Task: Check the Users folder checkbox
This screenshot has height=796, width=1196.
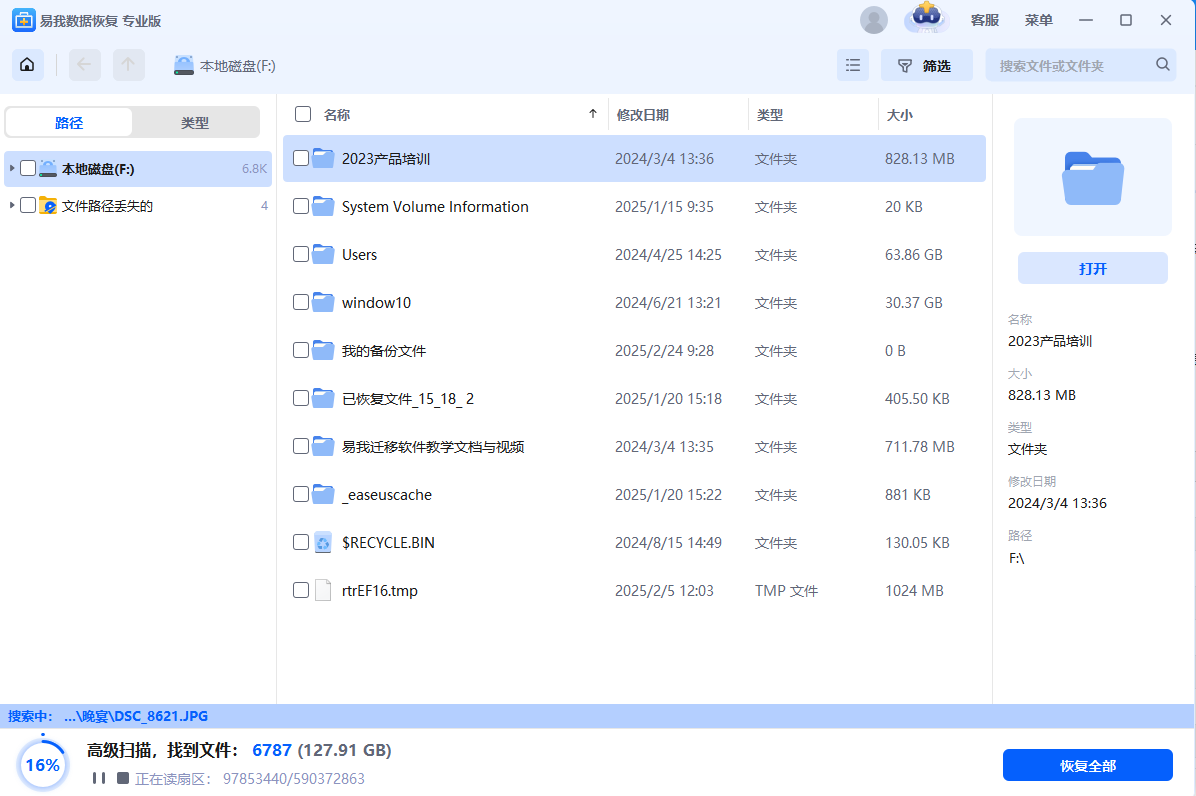Action: (x=301, y=255)
